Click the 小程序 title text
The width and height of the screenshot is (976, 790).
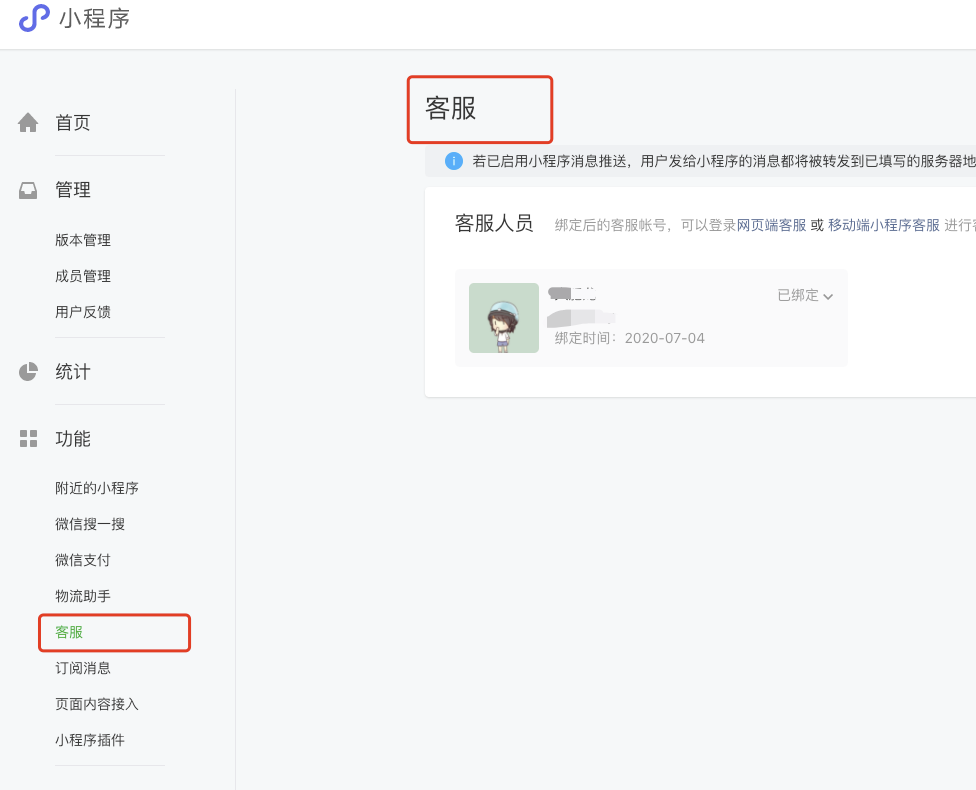pos(95,18)
